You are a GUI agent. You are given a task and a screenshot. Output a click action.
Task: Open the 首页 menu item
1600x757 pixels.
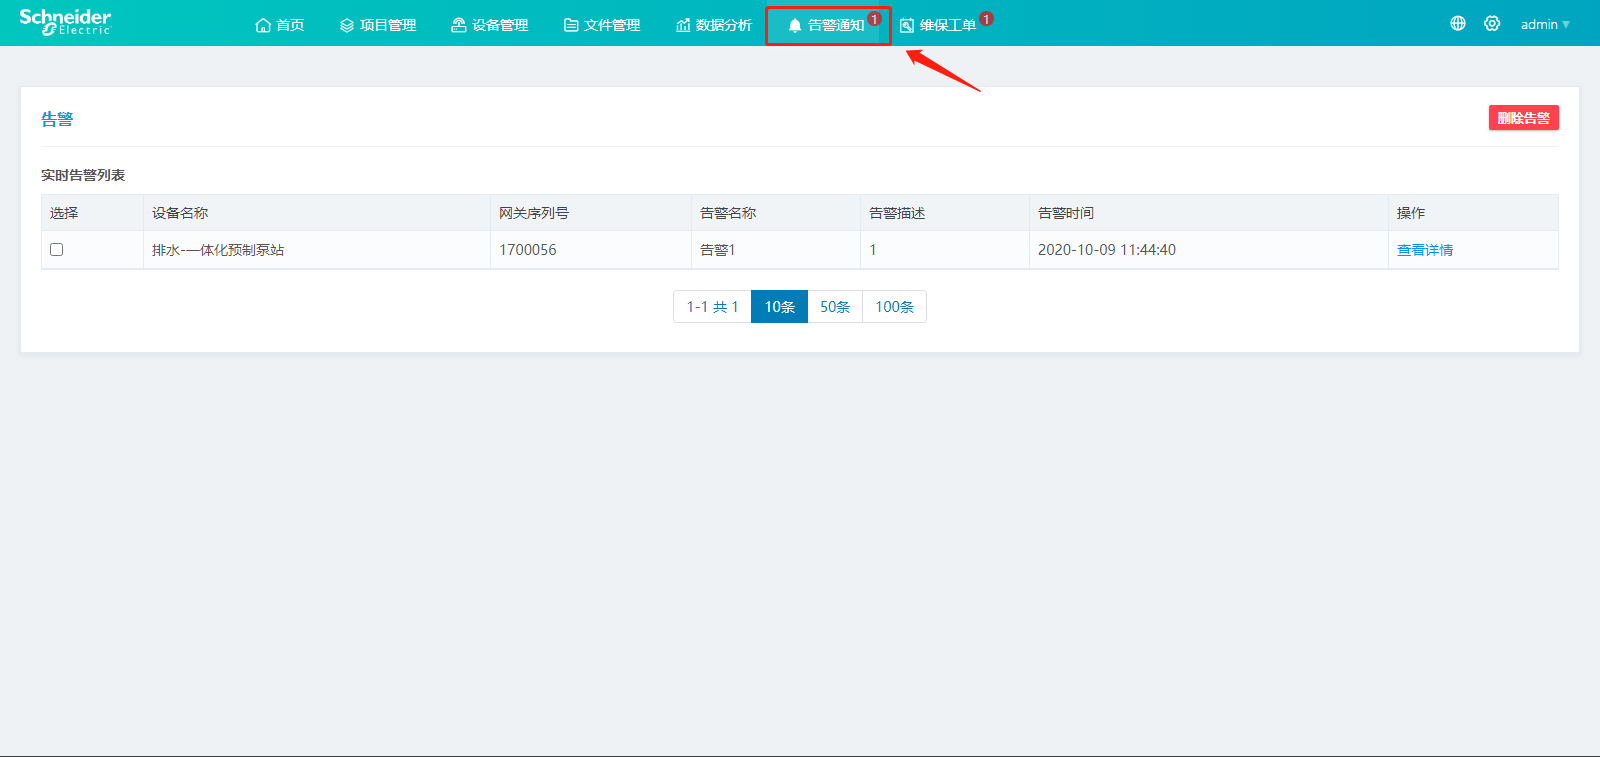pos(280,25)
